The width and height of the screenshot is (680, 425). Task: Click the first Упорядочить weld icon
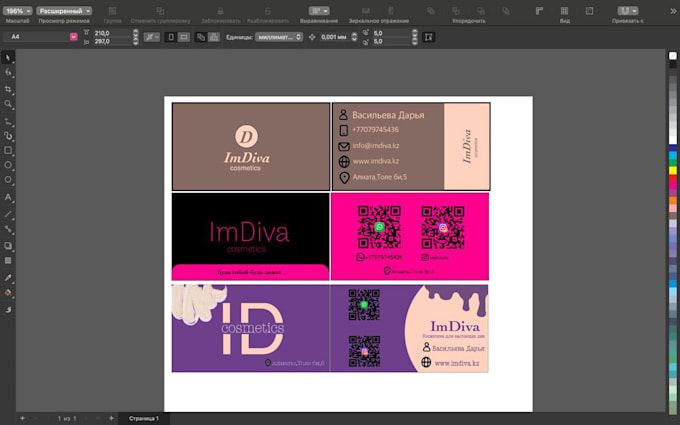pyautogui.click(x=431, y=11)
